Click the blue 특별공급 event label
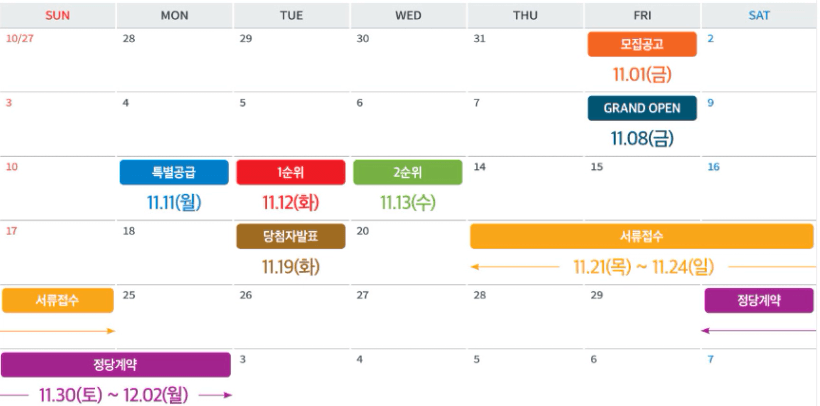Viewport: 820px width, 406px height. click(174, 173)
